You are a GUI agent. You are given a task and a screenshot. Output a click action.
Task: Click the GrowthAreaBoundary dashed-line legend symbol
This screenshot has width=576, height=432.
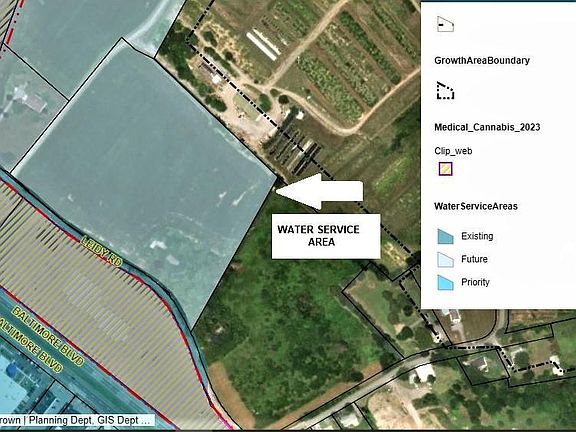coord(445,90)
